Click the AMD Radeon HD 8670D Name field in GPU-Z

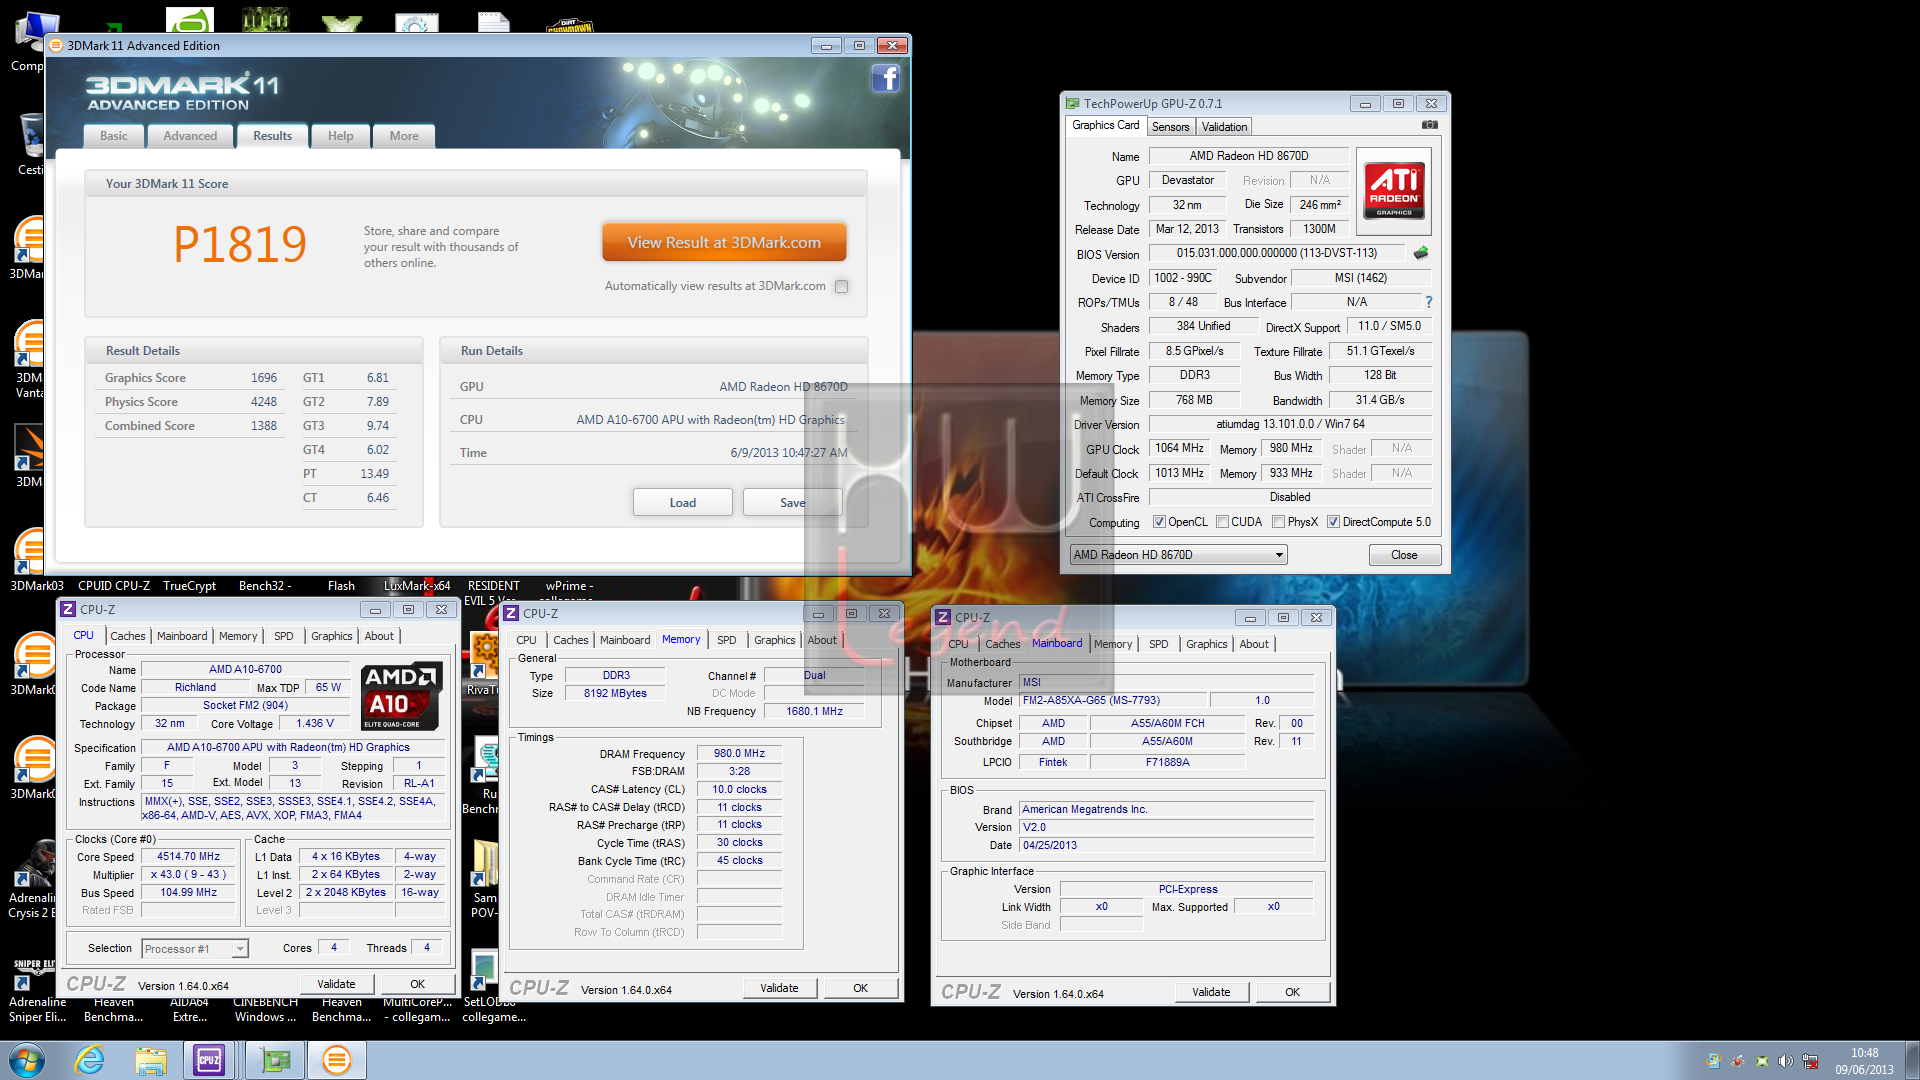pos(1248,156)
